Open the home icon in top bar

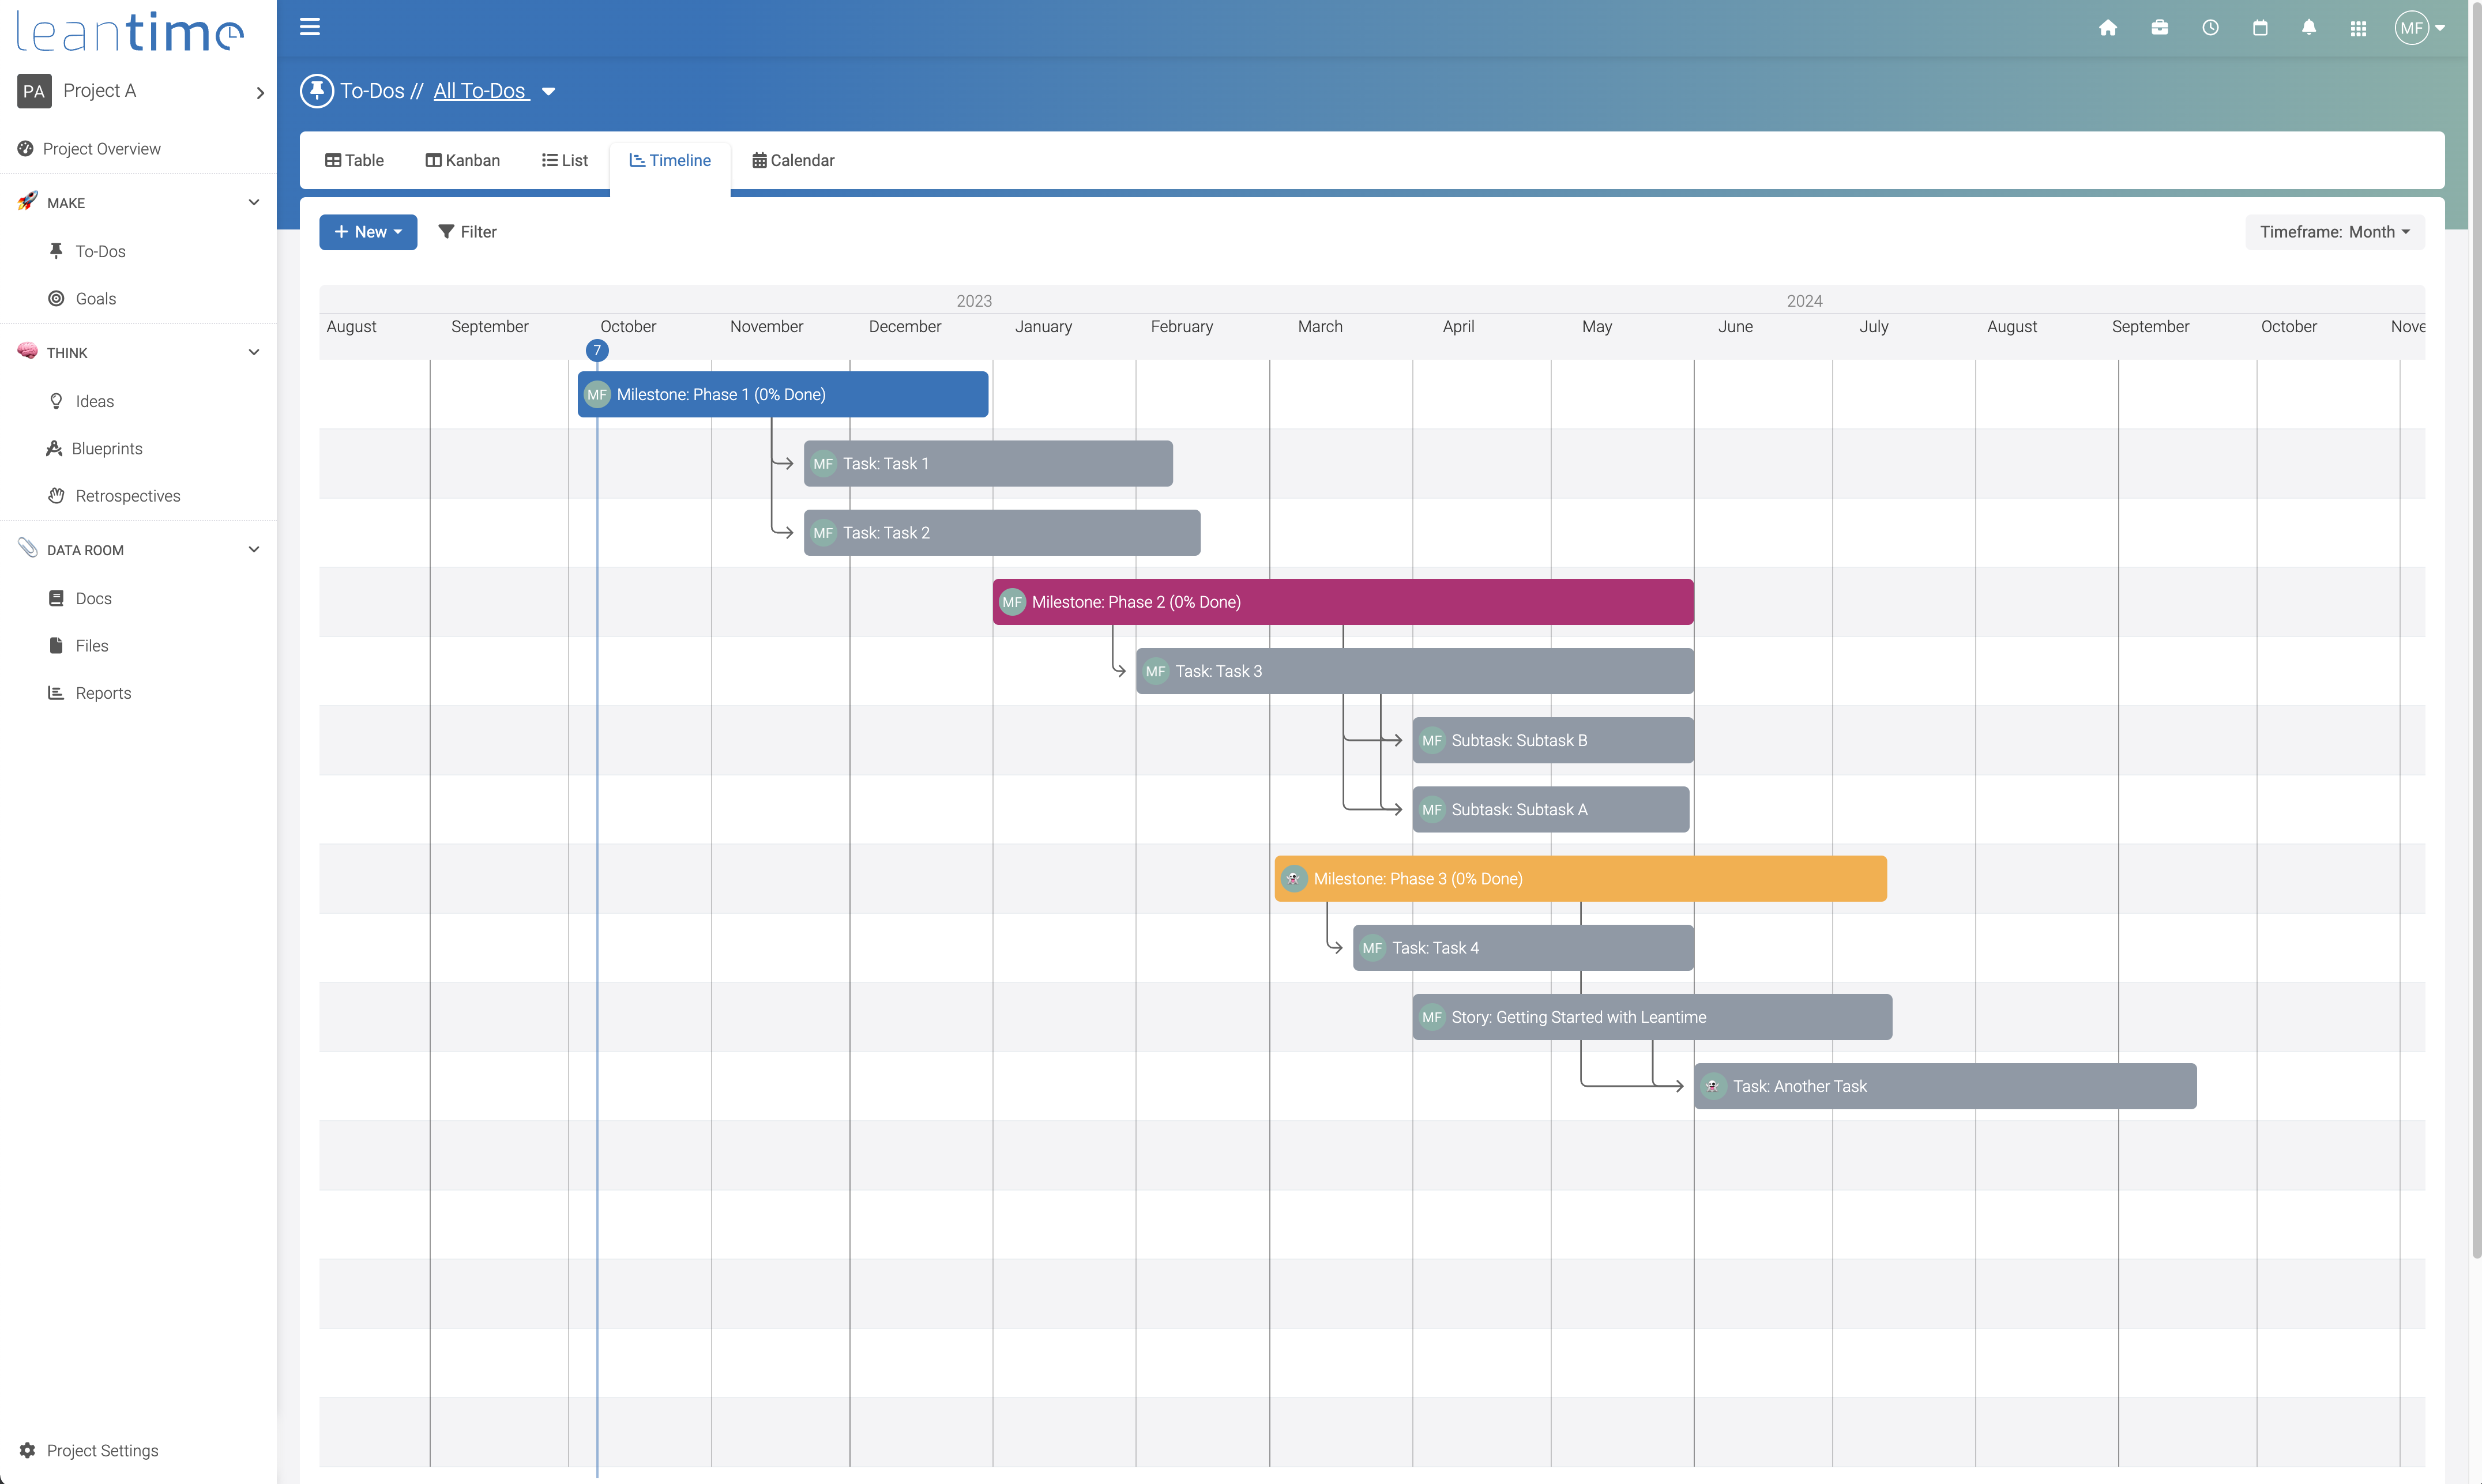(x=2108, y=28)
